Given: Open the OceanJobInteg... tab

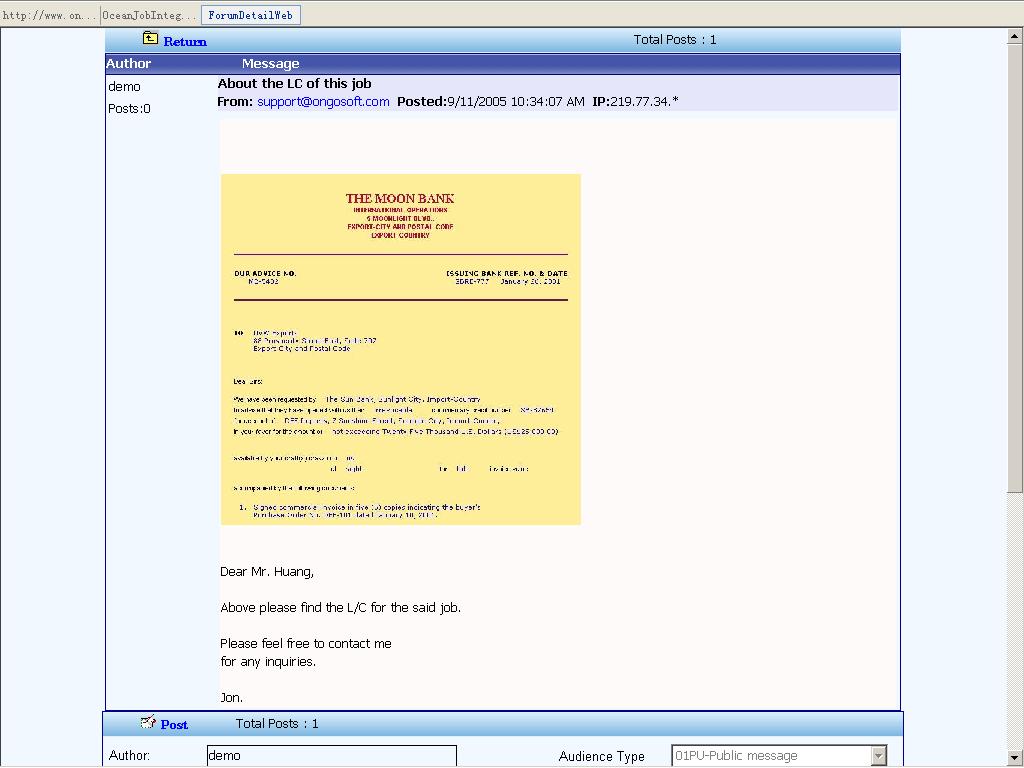Looking at the screenshot, I should click(150, 15).
